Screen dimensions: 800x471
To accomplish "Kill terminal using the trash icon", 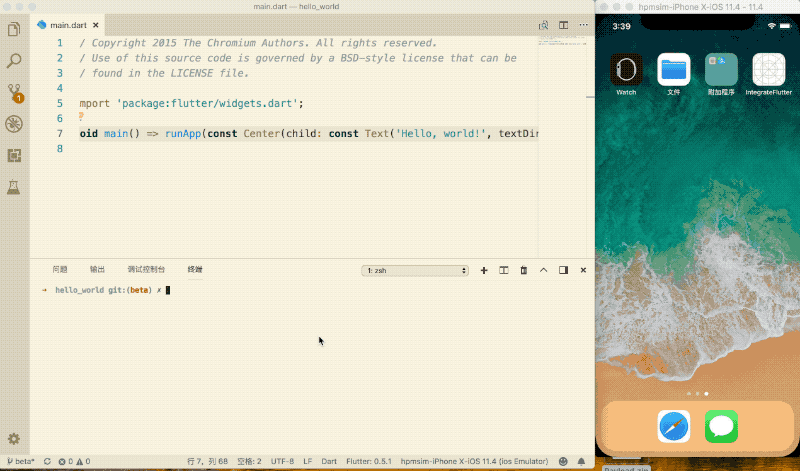I will [x=523, y=270].
